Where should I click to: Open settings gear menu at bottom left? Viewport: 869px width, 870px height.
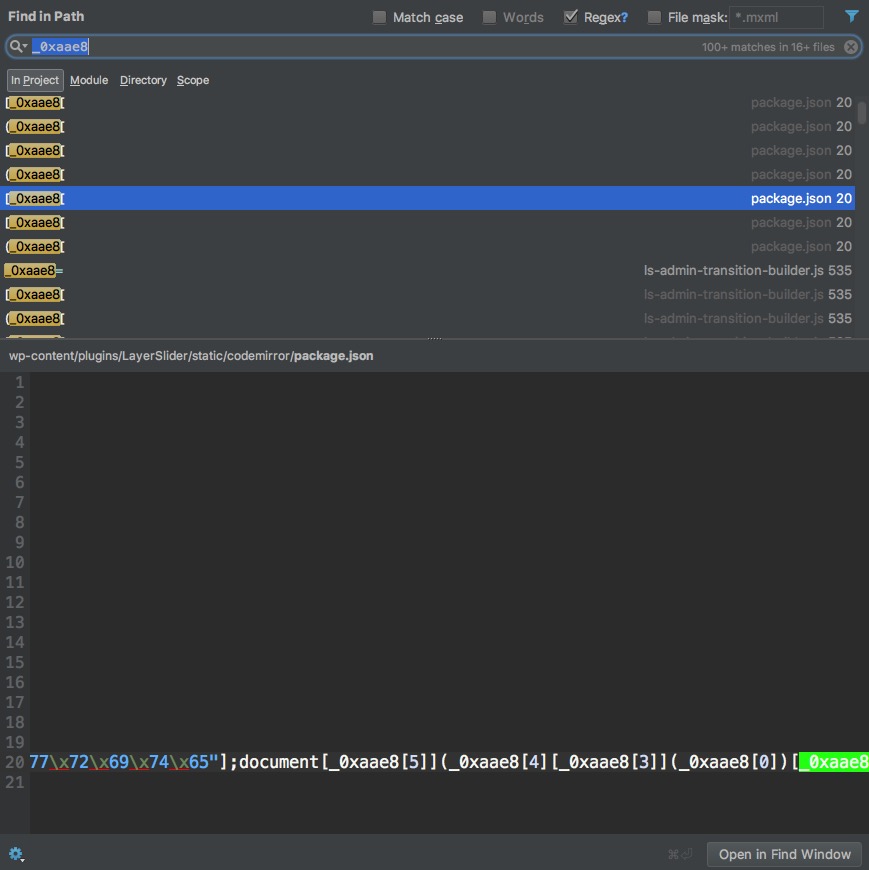click(16, 853)
